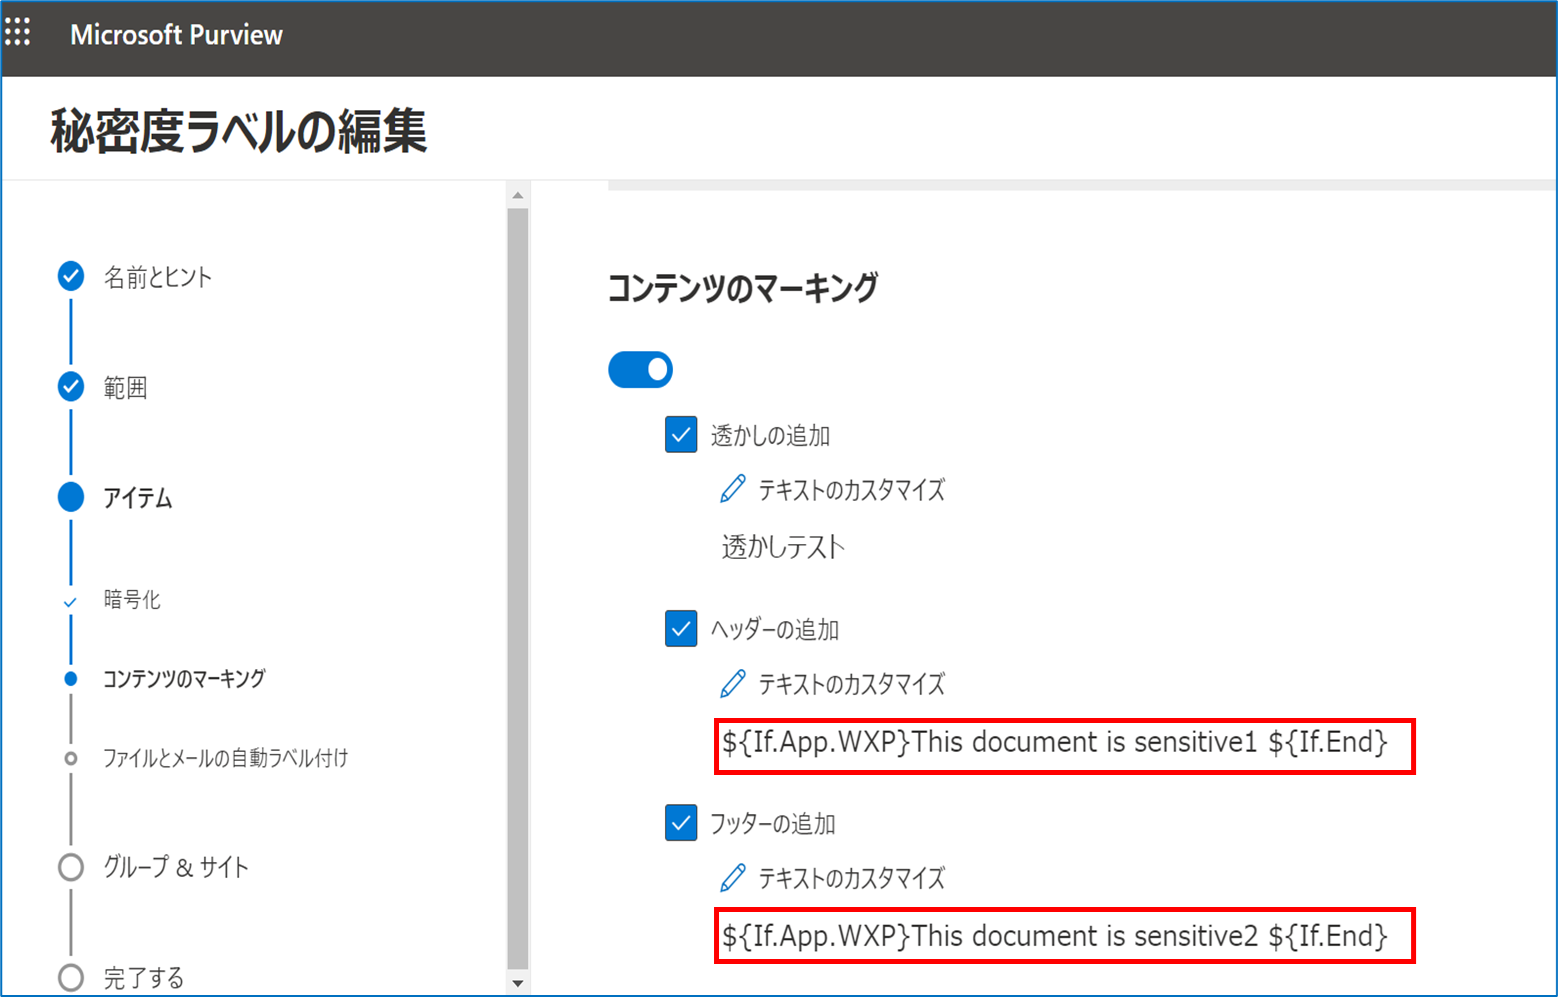The width and height of the screenshot is (1558, 997).
Task: Click テキストのカスタマイズ link under フッターの追加
Action: point(851,878)
